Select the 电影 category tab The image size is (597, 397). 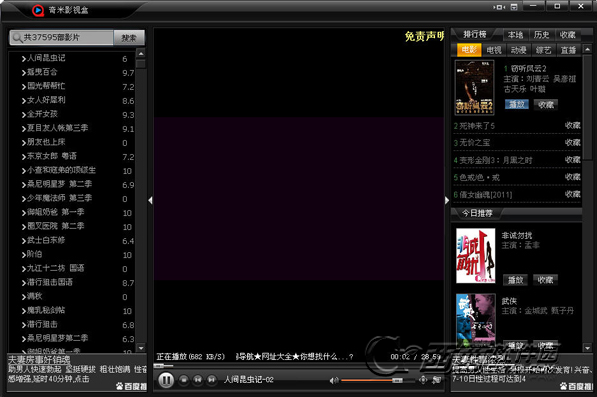point(469,50)
